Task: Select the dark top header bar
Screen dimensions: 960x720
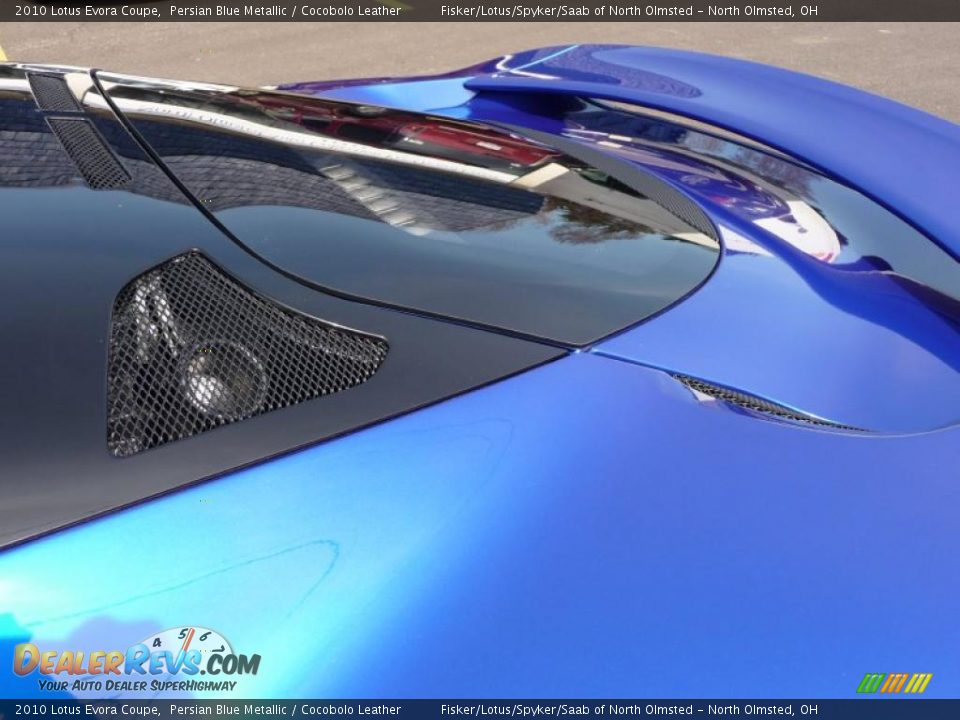Action: pyautogui.click(x=480, y=10)
